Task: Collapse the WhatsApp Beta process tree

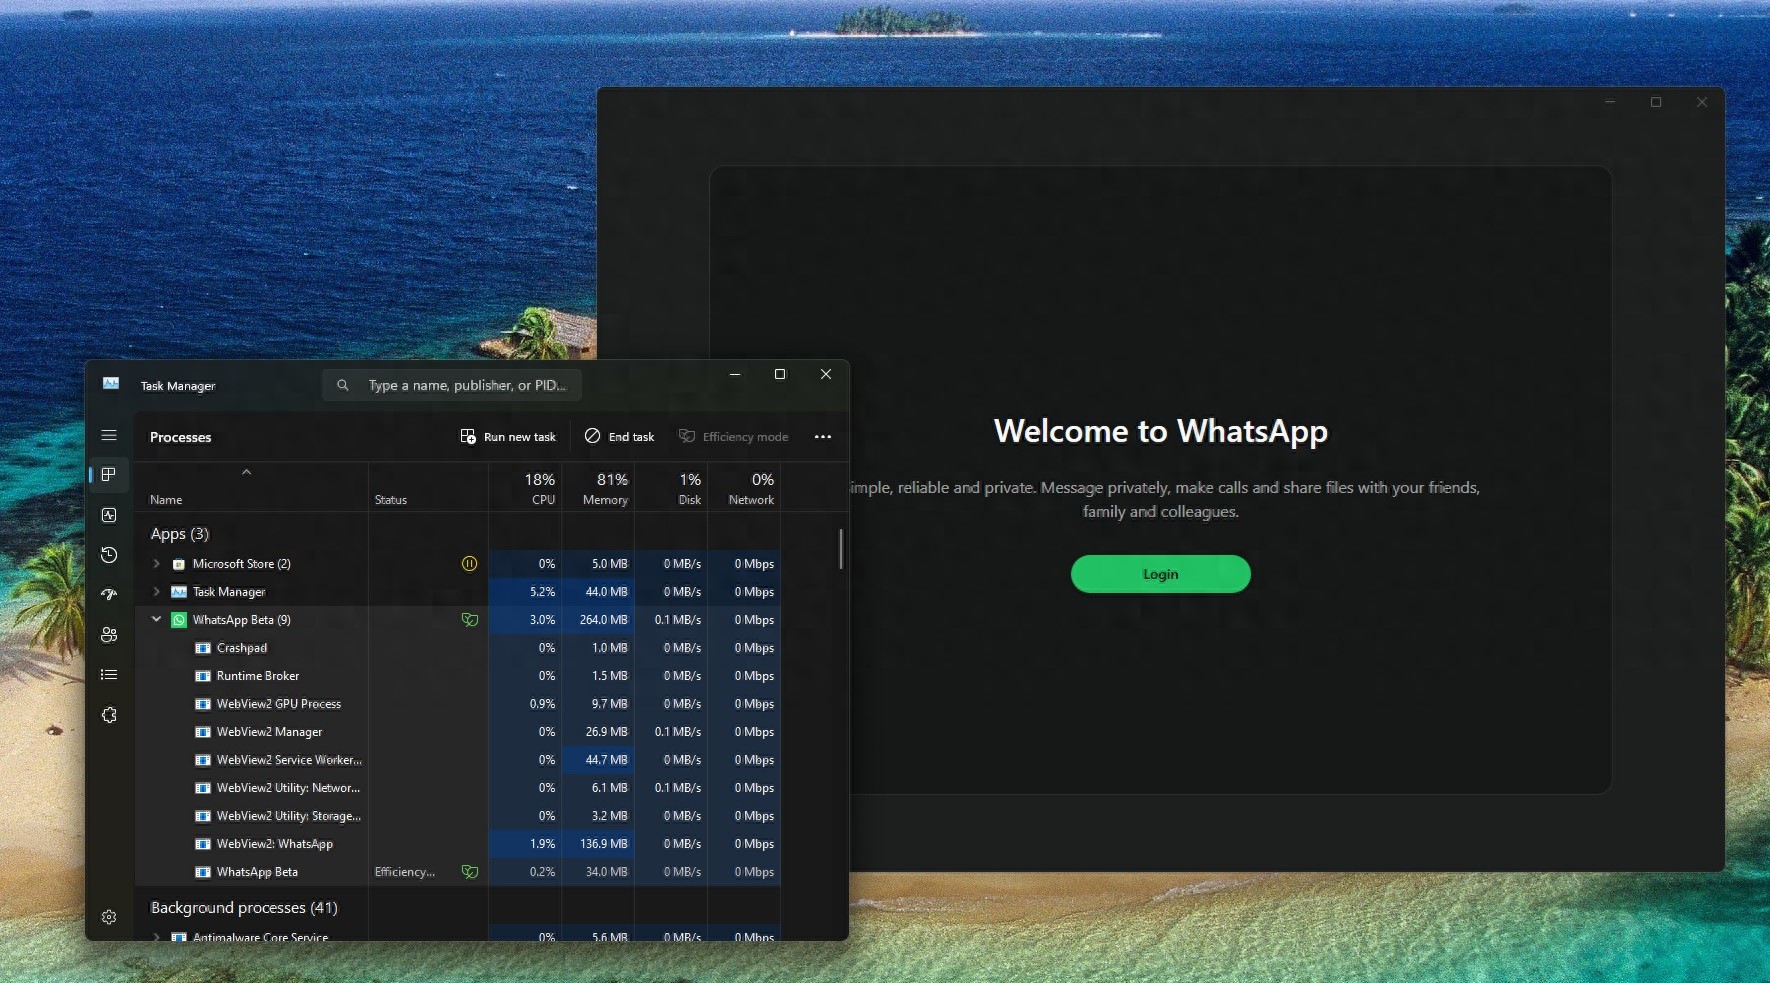Action: tap(156, 619)
